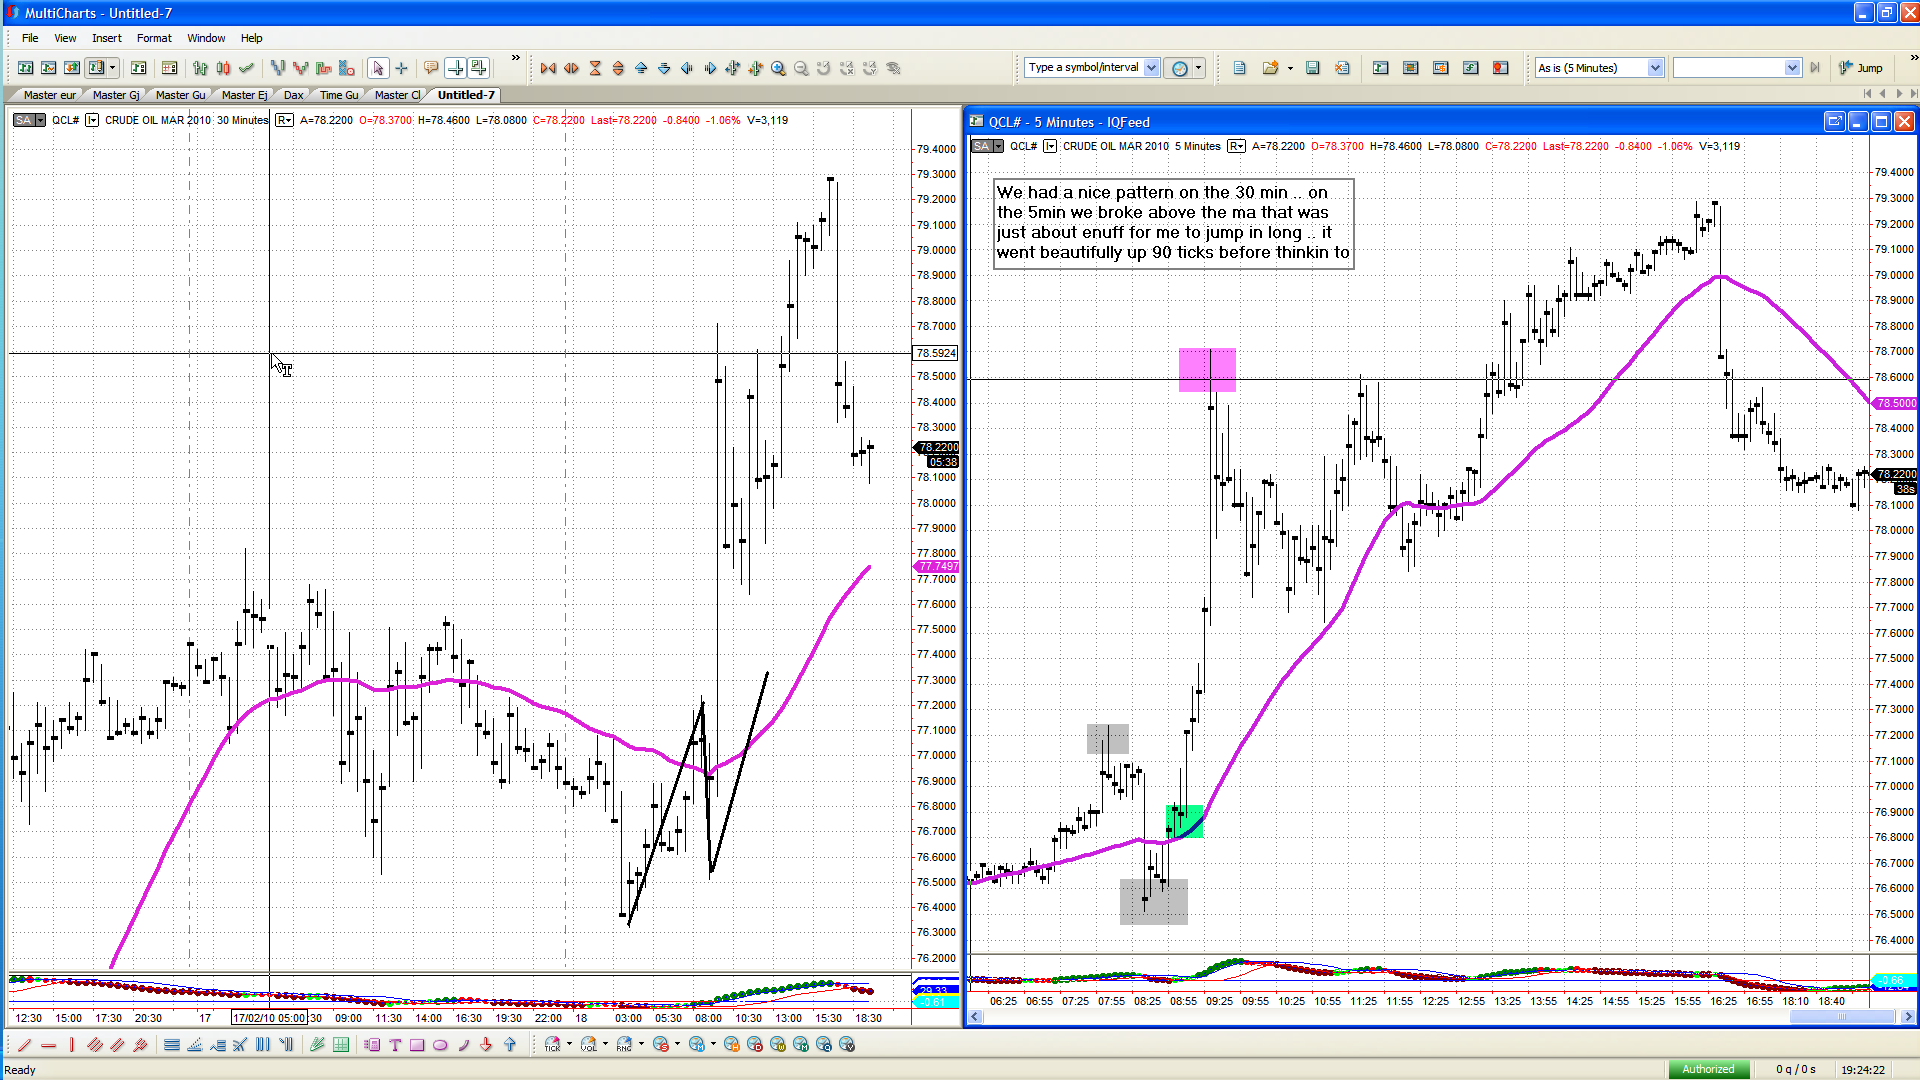This screenshot has height=1080, width=1920.
Task: Open instrument dropdown beside QCL# on 5 minute chart
Action: coord(1050,146)
